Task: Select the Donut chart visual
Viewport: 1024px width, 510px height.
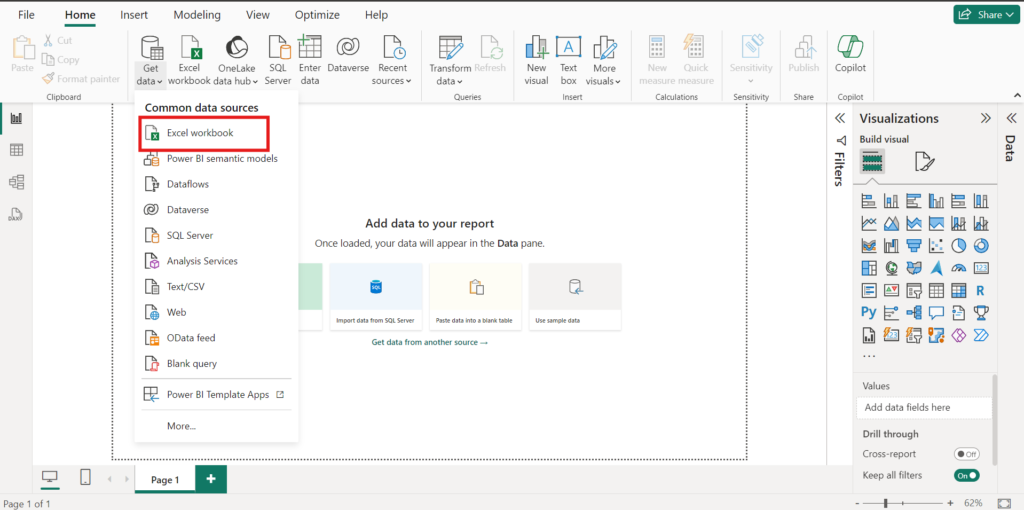Action: click(x=981, y=245)
